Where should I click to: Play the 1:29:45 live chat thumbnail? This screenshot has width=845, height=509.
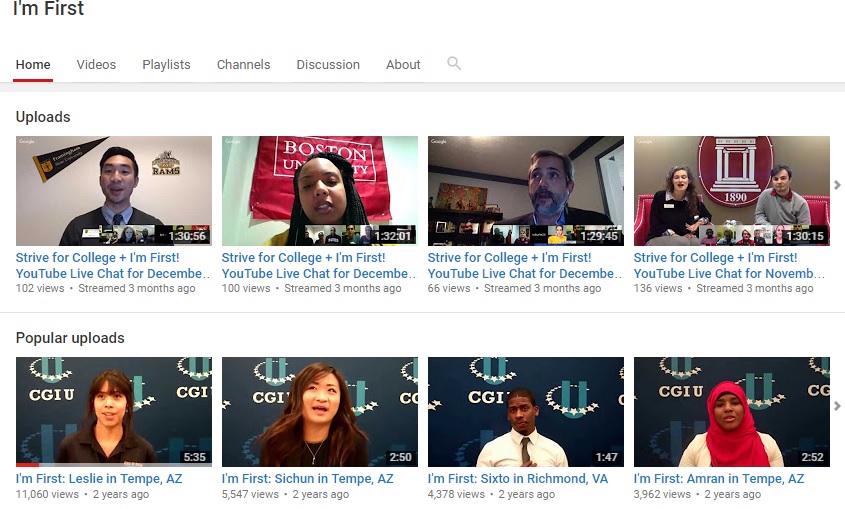point(526,191)
